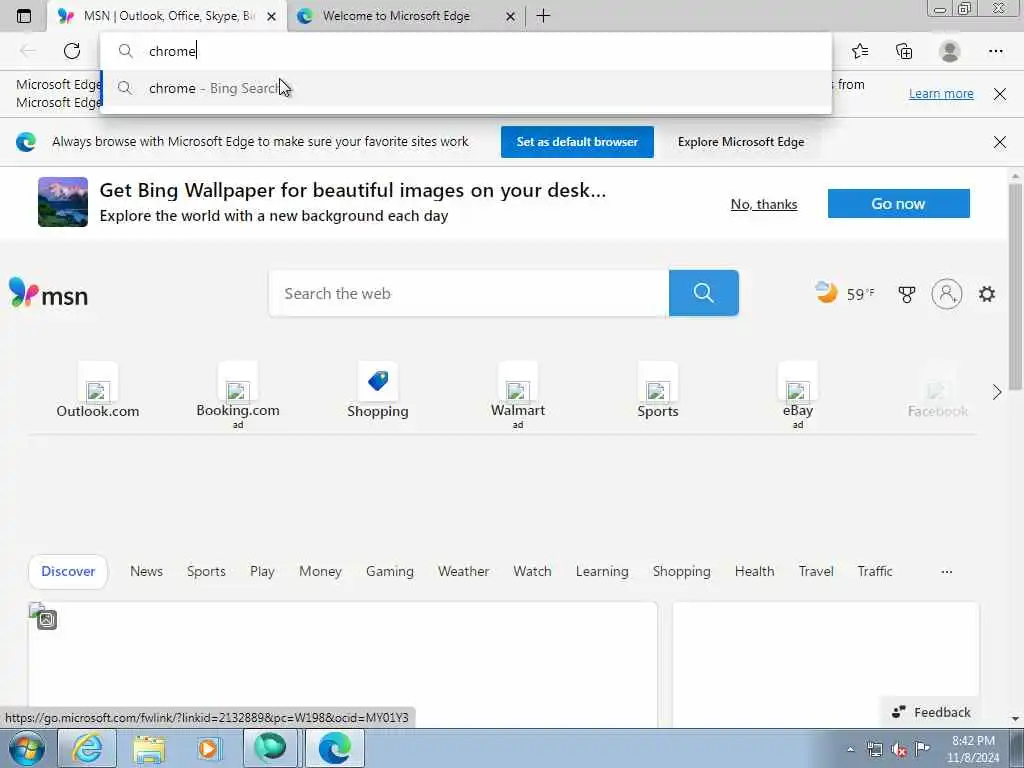Click Explore Microsoft Edge button
This screenshot has height=768, width=1024.
coord(741,142)
